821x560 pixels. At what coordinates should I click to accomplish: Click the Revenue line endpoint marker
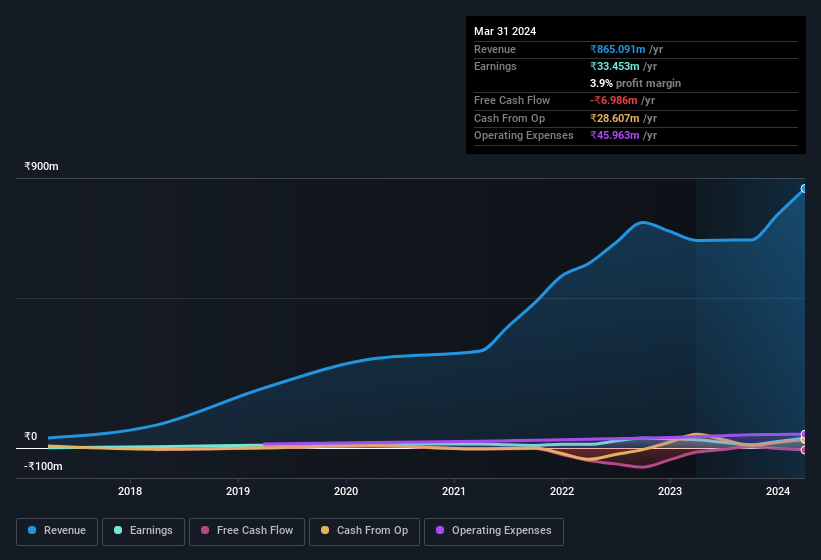(804, 188)
